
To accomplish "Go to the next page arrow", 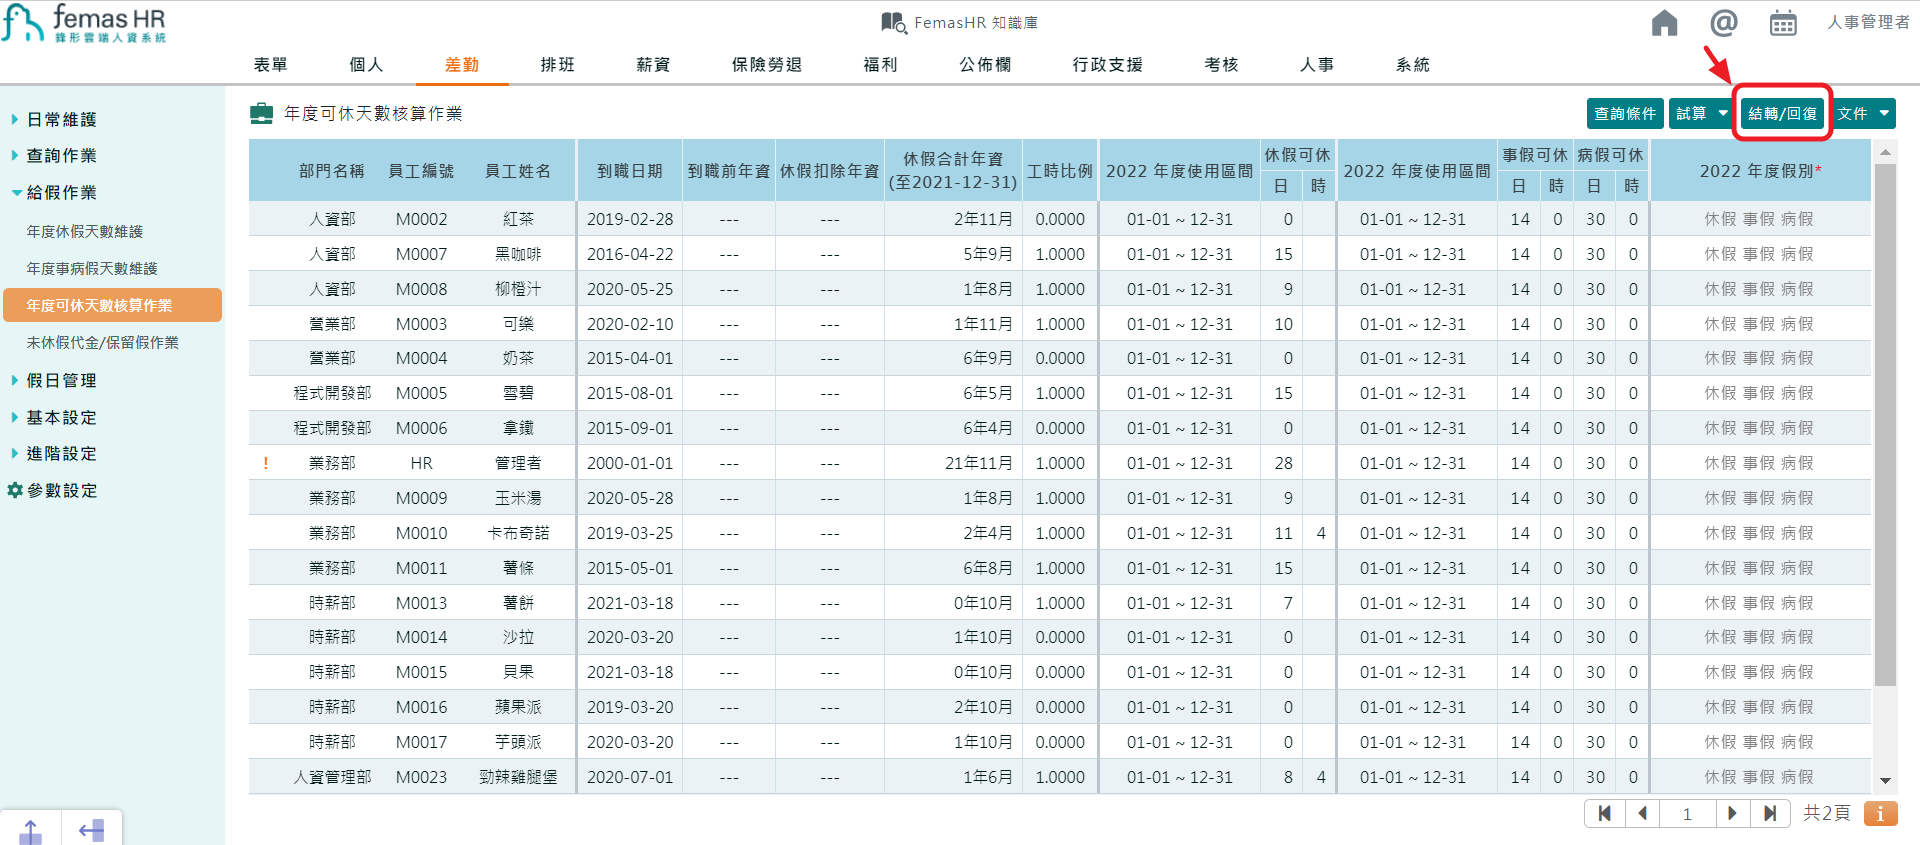I will [x=1732, y=813].
